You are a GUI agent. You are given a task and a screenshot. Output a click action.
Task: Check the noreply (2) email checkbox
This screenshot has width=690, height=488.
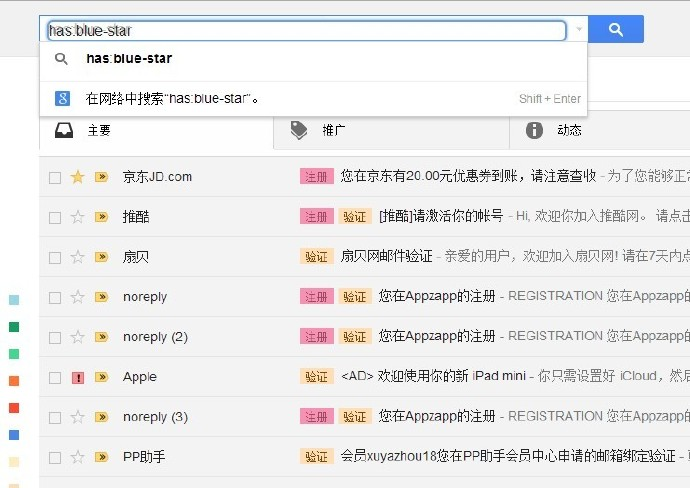point(55,338)
